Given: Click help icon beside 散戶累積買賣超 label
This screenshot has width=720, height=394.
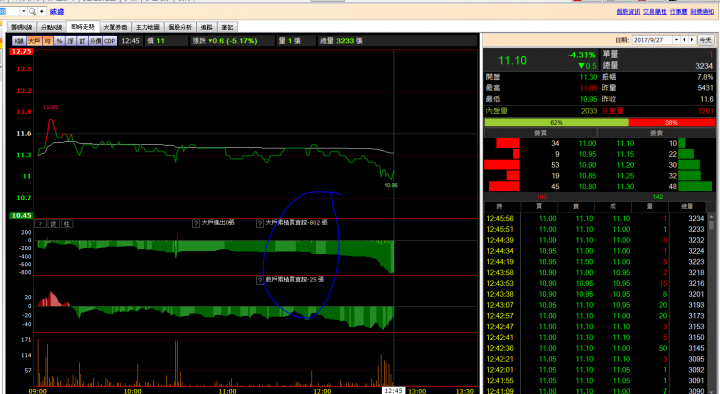Looking at the screenshot, I should tap(259, 280).
